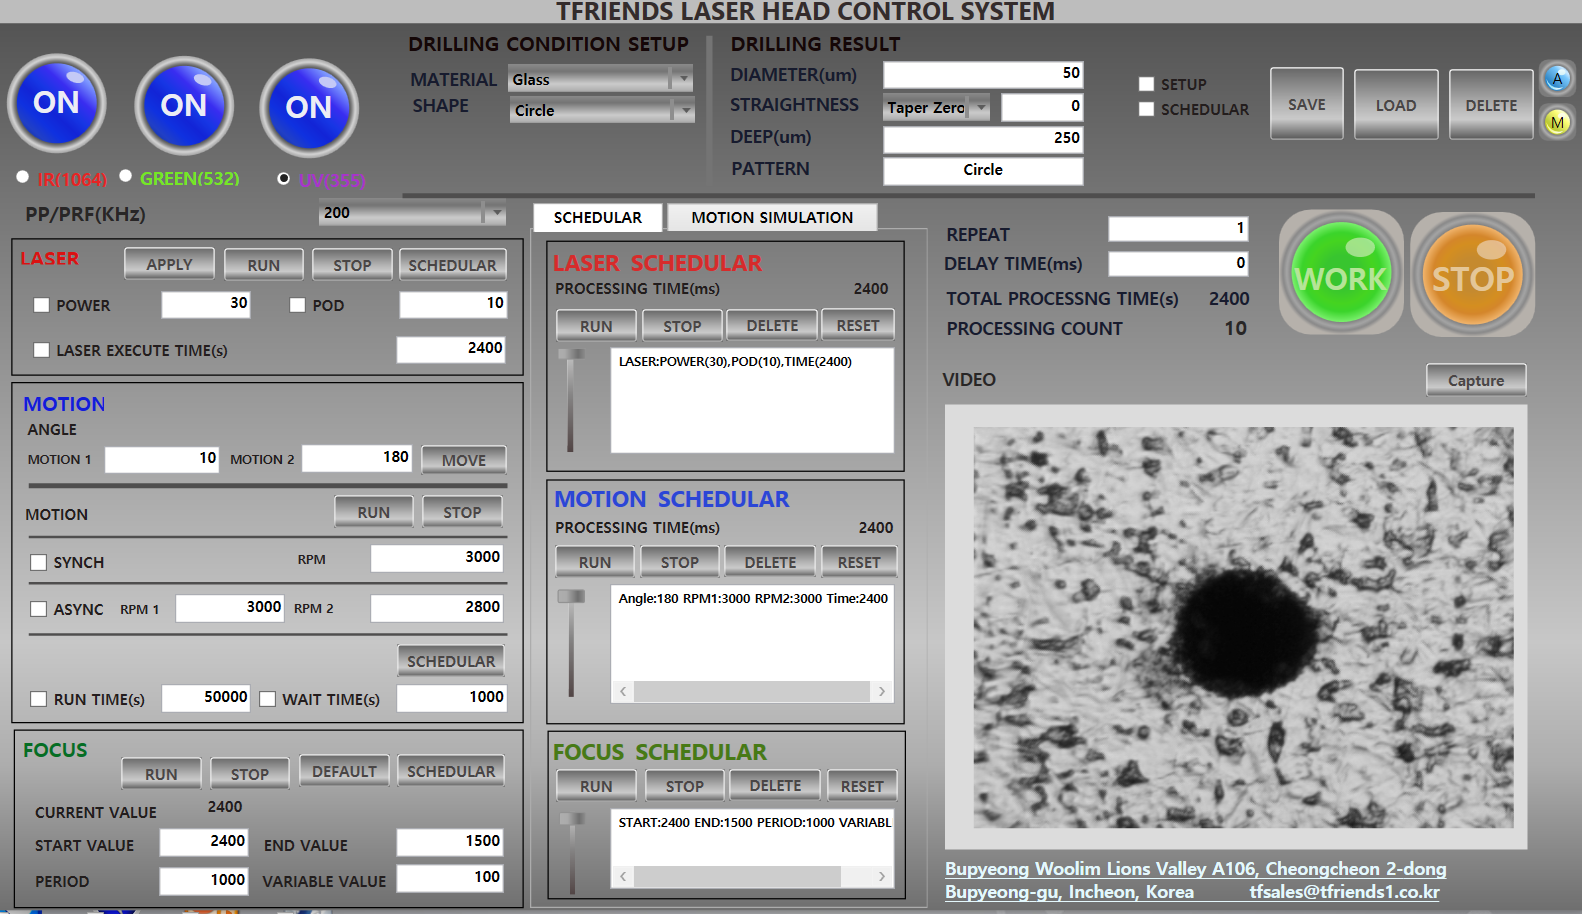The image size is (1582, 914).
Task: Click the orange STOP button
Action: [x=1473, y=274]
